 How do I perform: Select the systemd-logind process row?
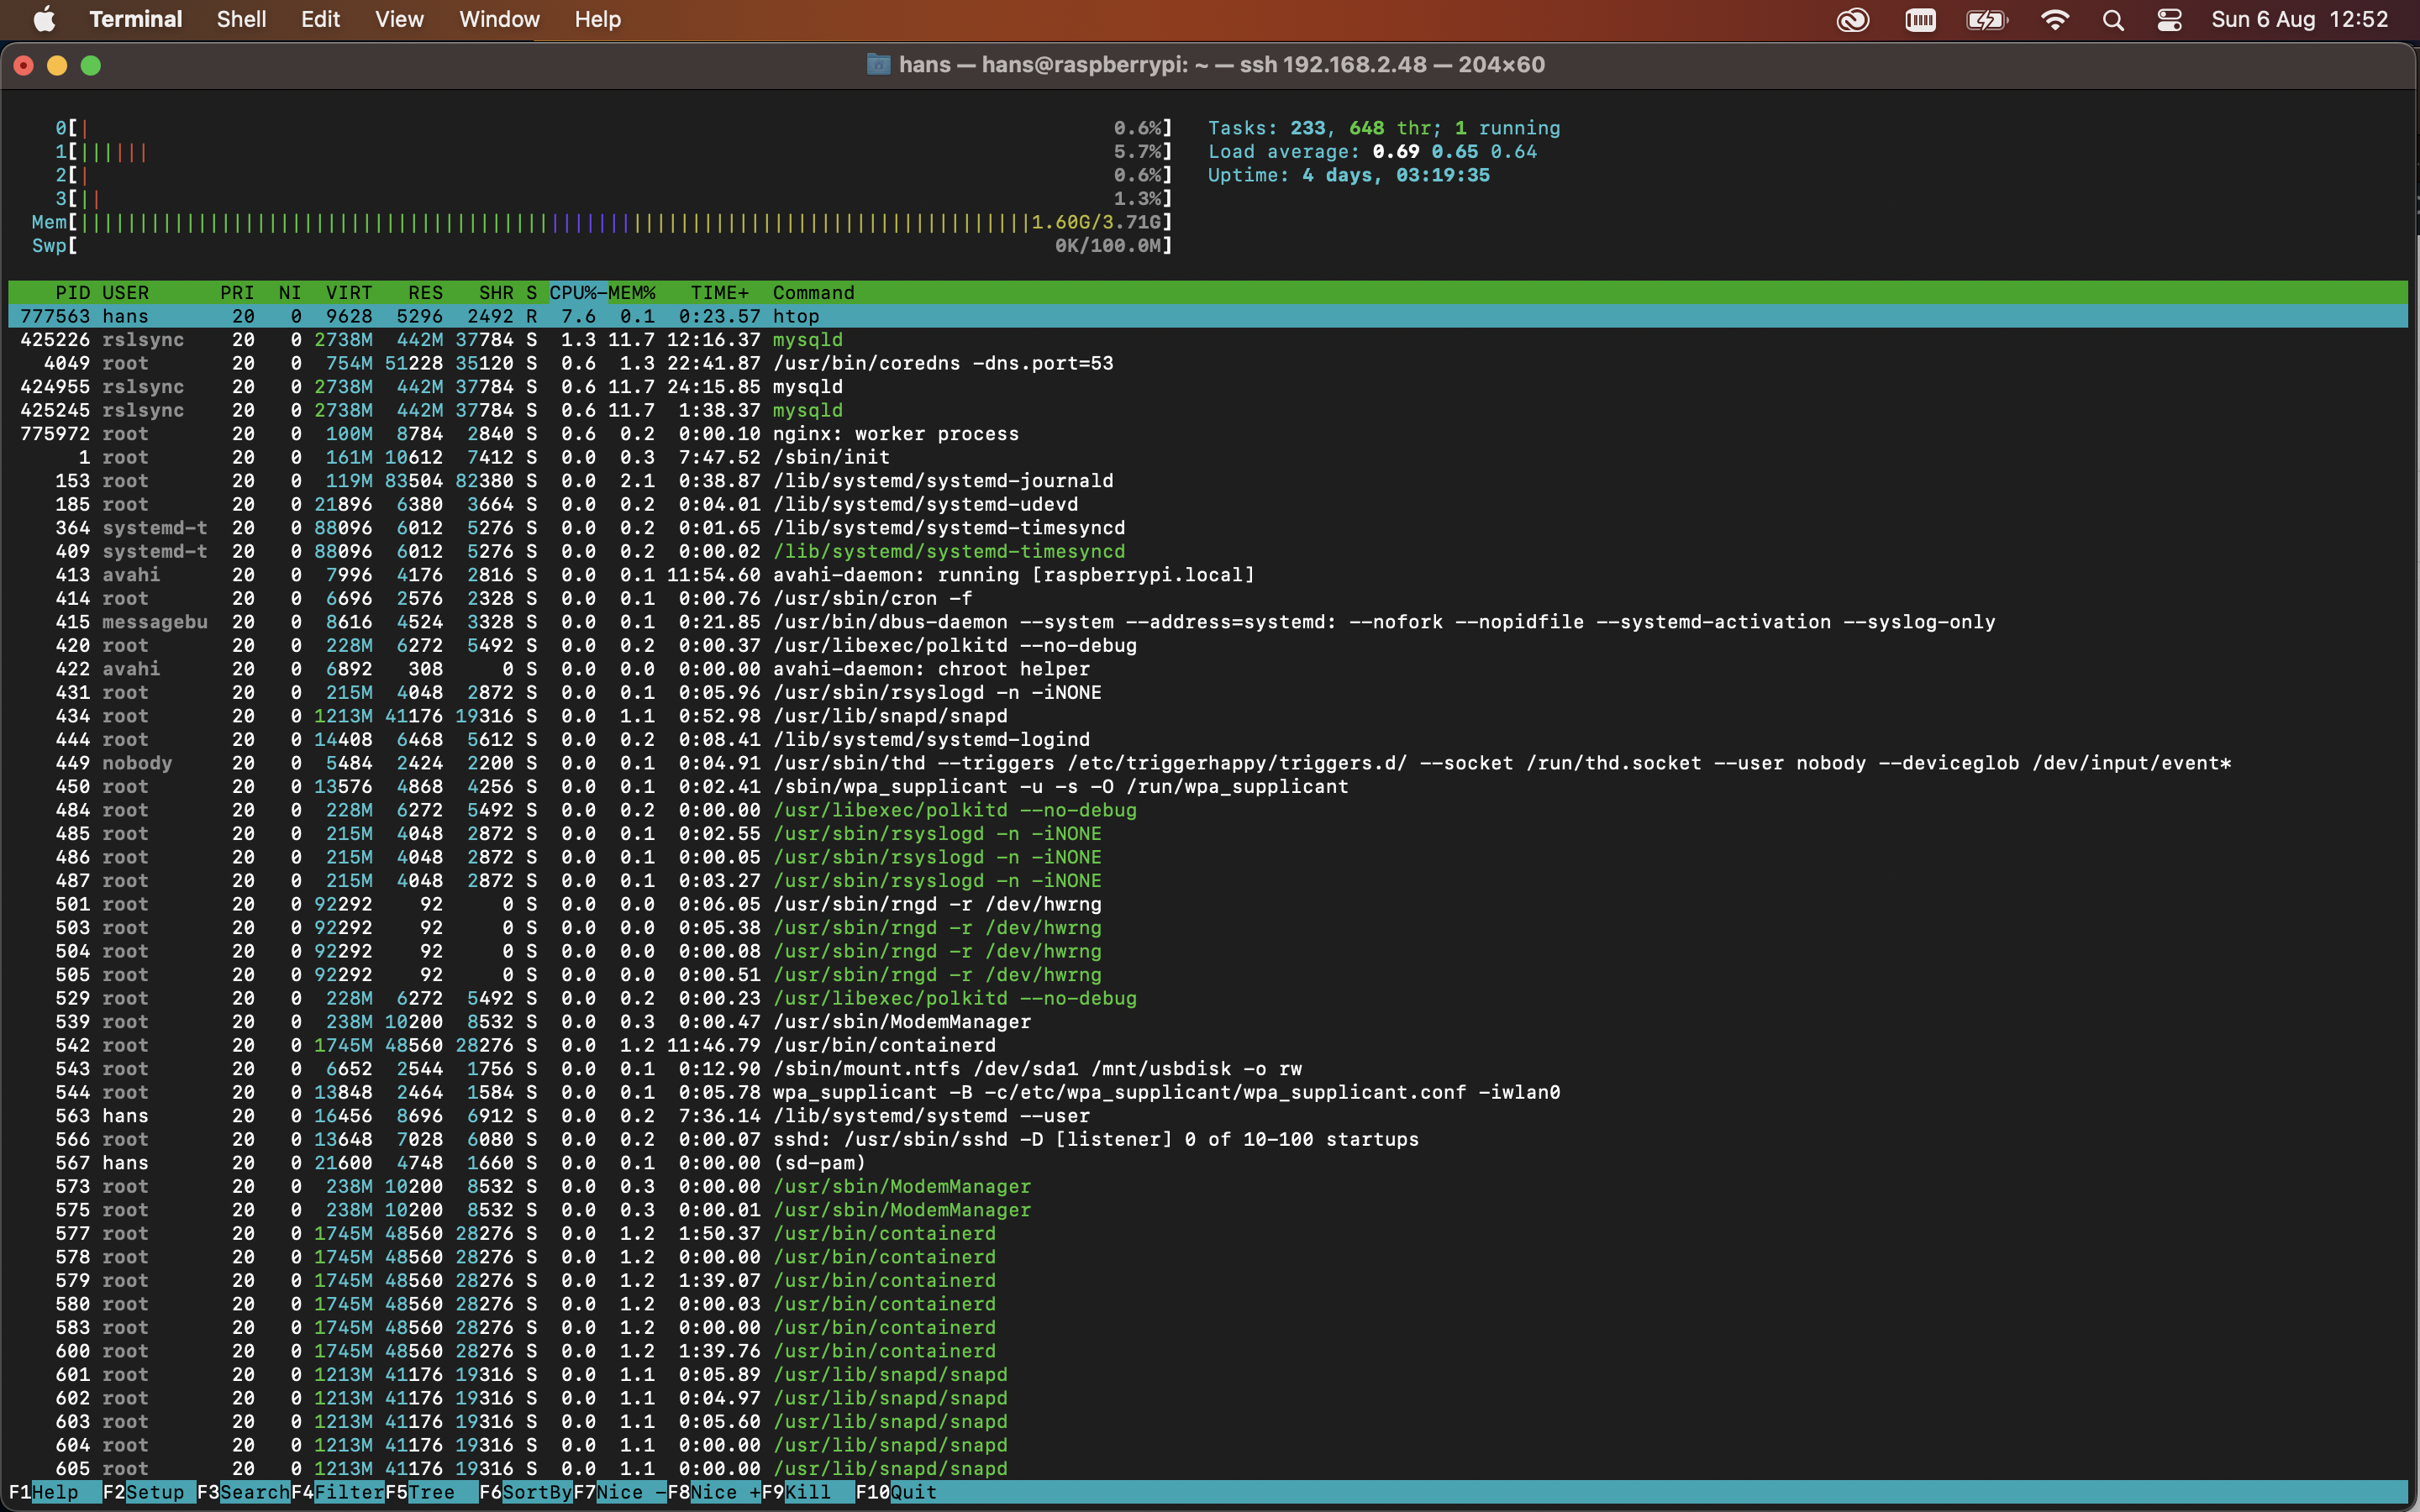1208,739
